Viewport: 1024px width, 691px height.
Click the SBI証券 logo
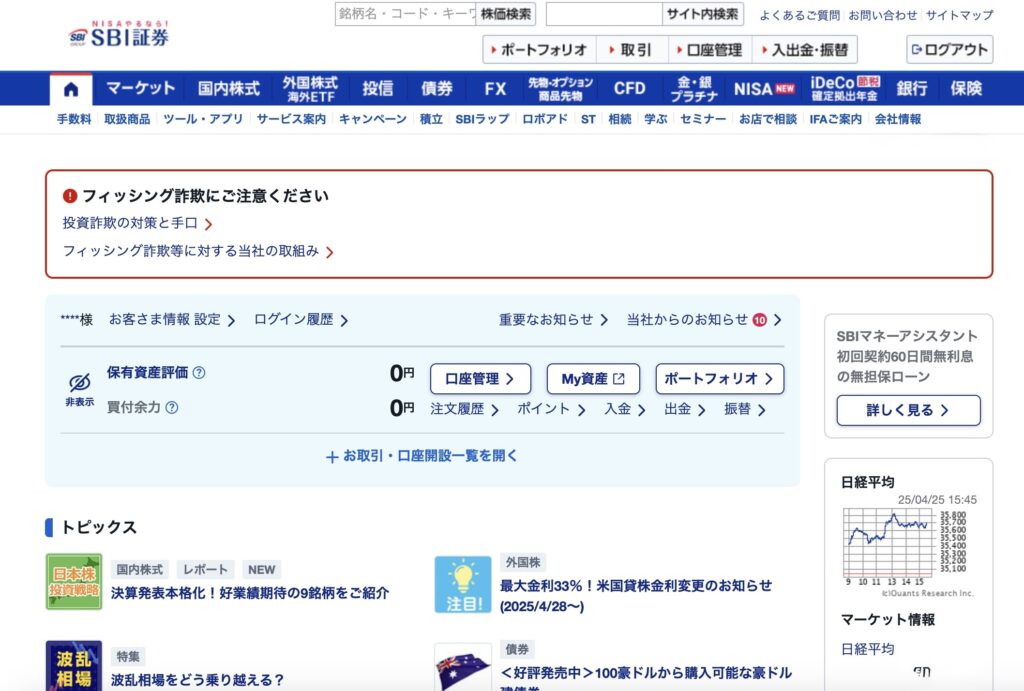pyautogui.click(x=119, y=34)
